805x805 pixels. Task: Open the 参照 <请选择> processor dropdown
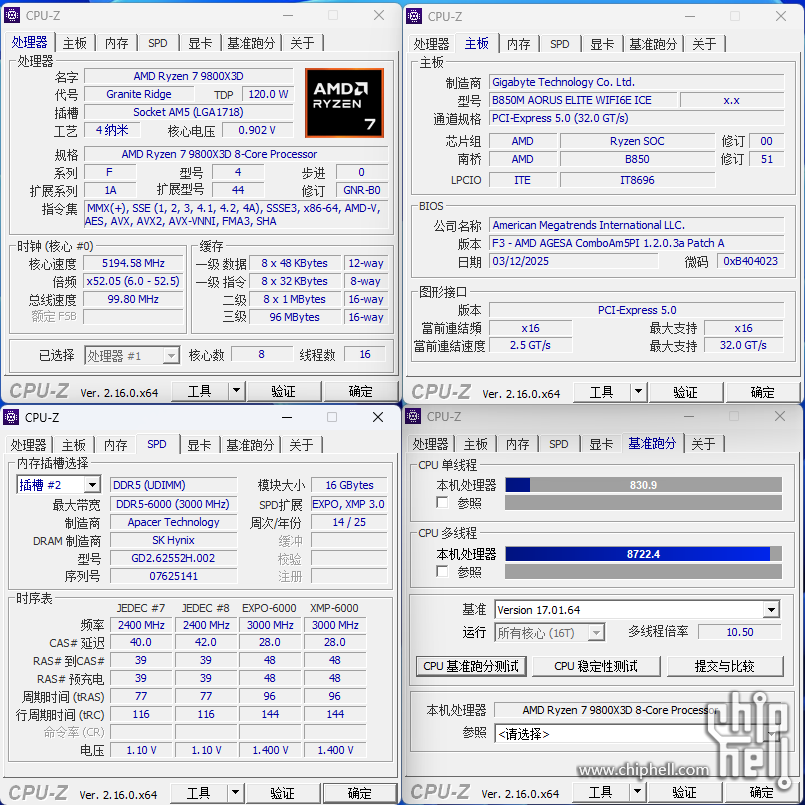(x=637, y=734)
